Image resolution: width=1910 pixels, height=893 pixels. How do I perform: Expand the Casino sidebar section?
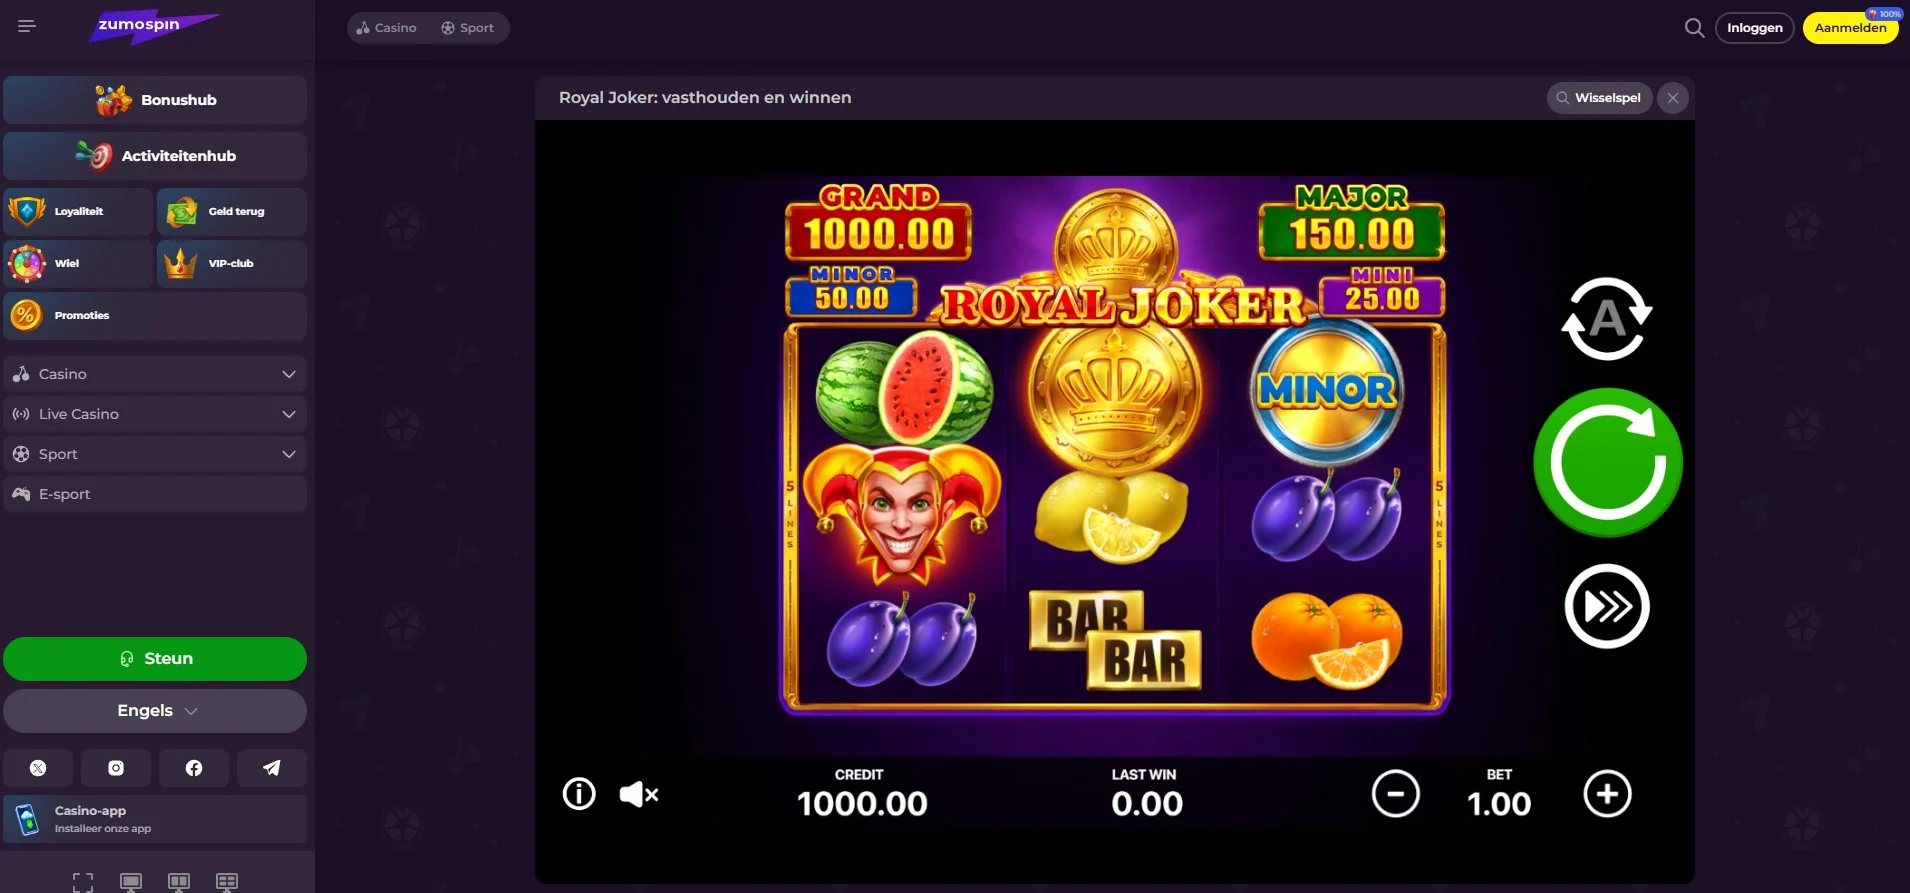[155, 374]
